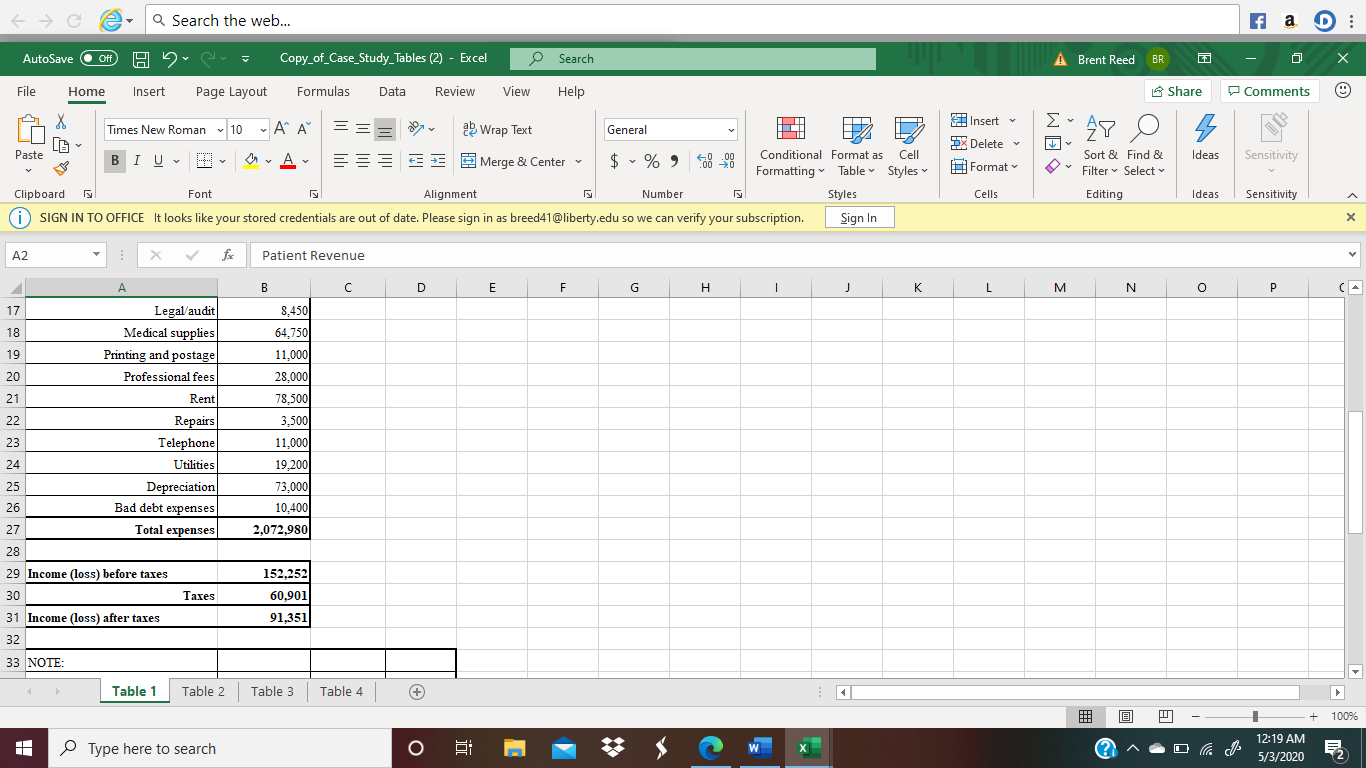Screen dimensions: 1366x768
Task: Apply Percent number format
Action: [x=650, y=160]
